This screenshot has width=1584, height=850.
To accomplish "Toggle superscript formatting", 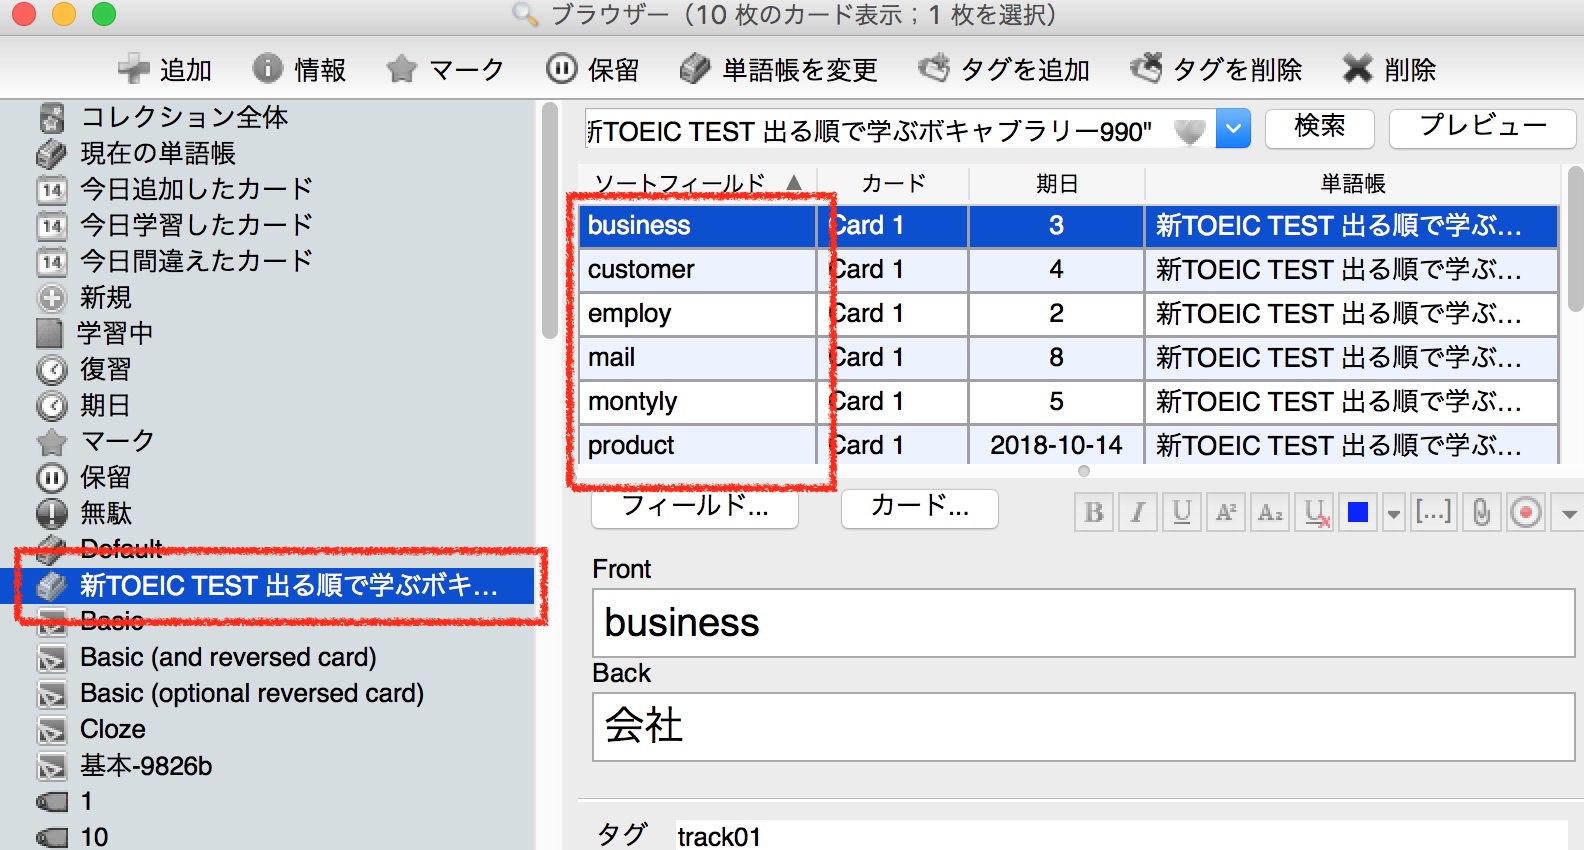I will [x=1226, y=513].
